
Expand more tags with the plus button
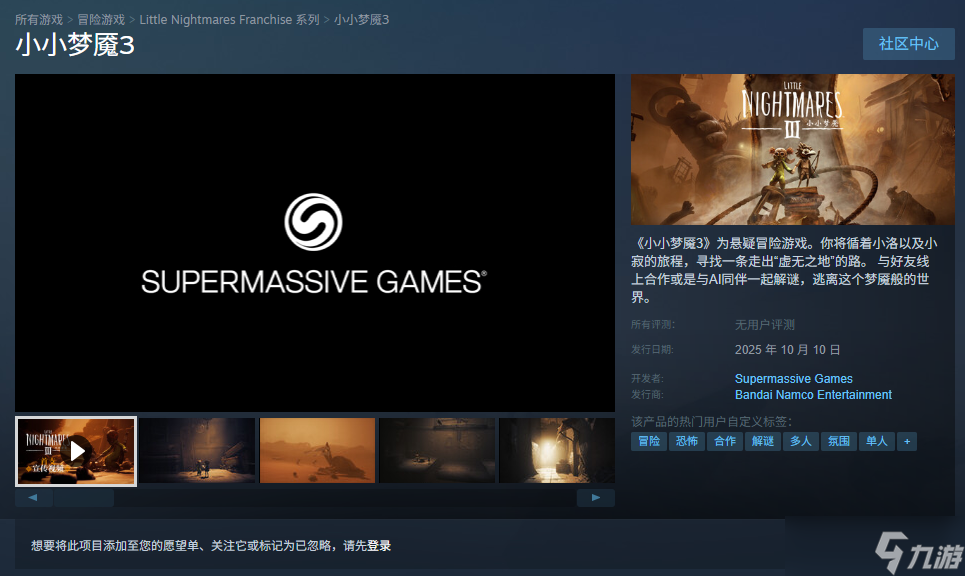tap(906, 441)
